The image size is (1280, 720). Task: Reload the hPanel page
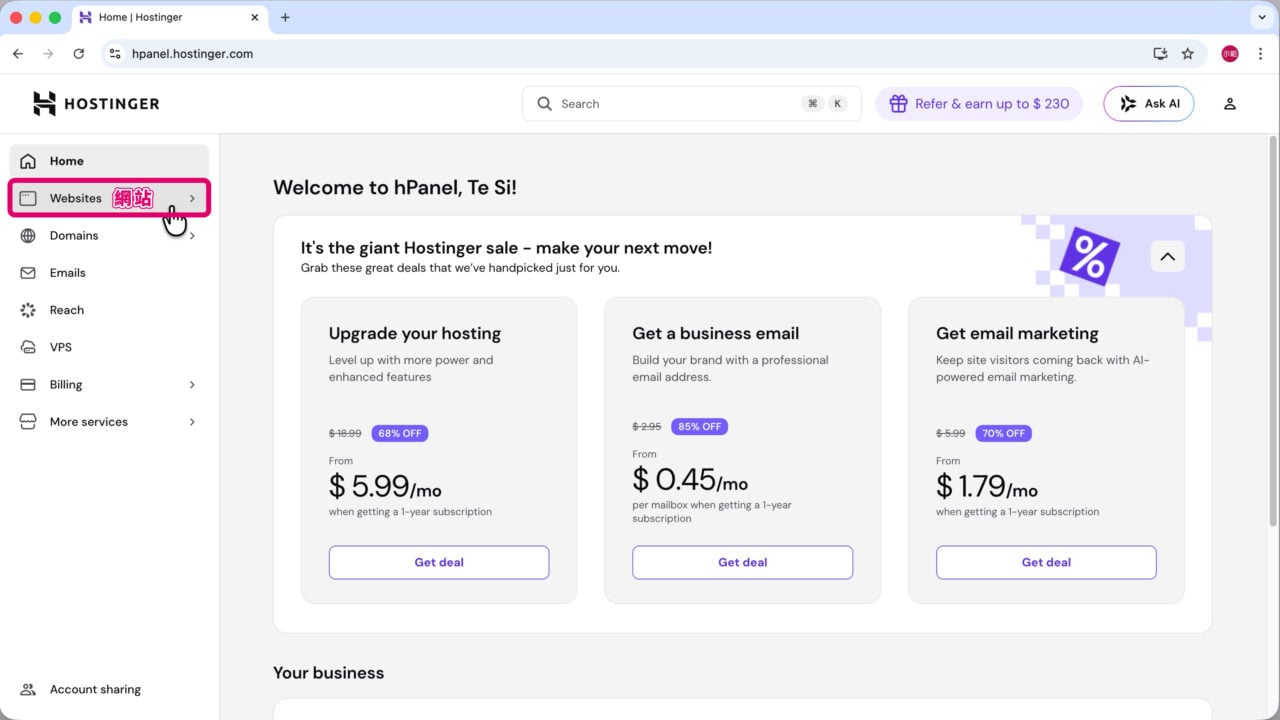click(x=79, y=54)
